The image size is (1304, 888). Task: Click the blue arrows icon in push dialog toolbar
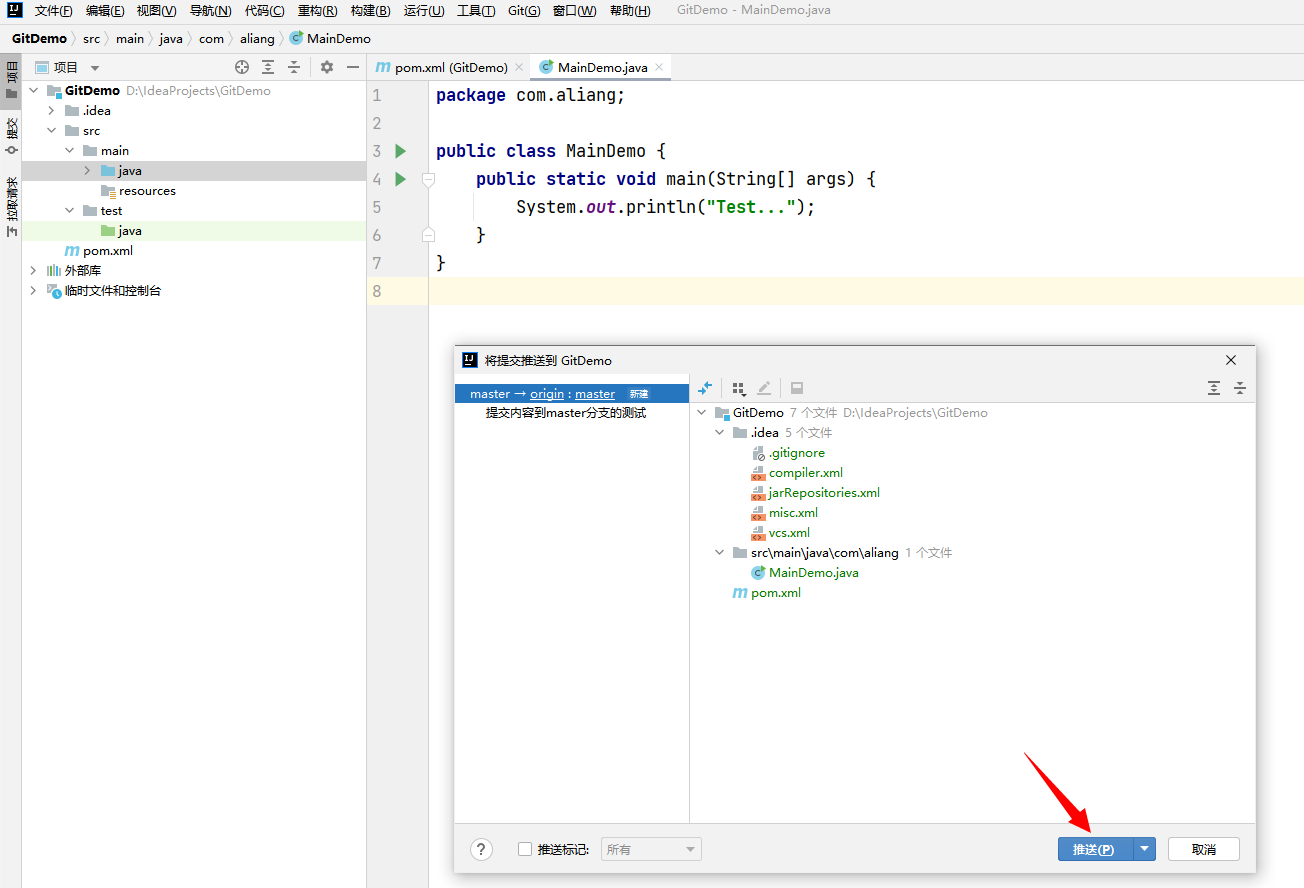705,388
